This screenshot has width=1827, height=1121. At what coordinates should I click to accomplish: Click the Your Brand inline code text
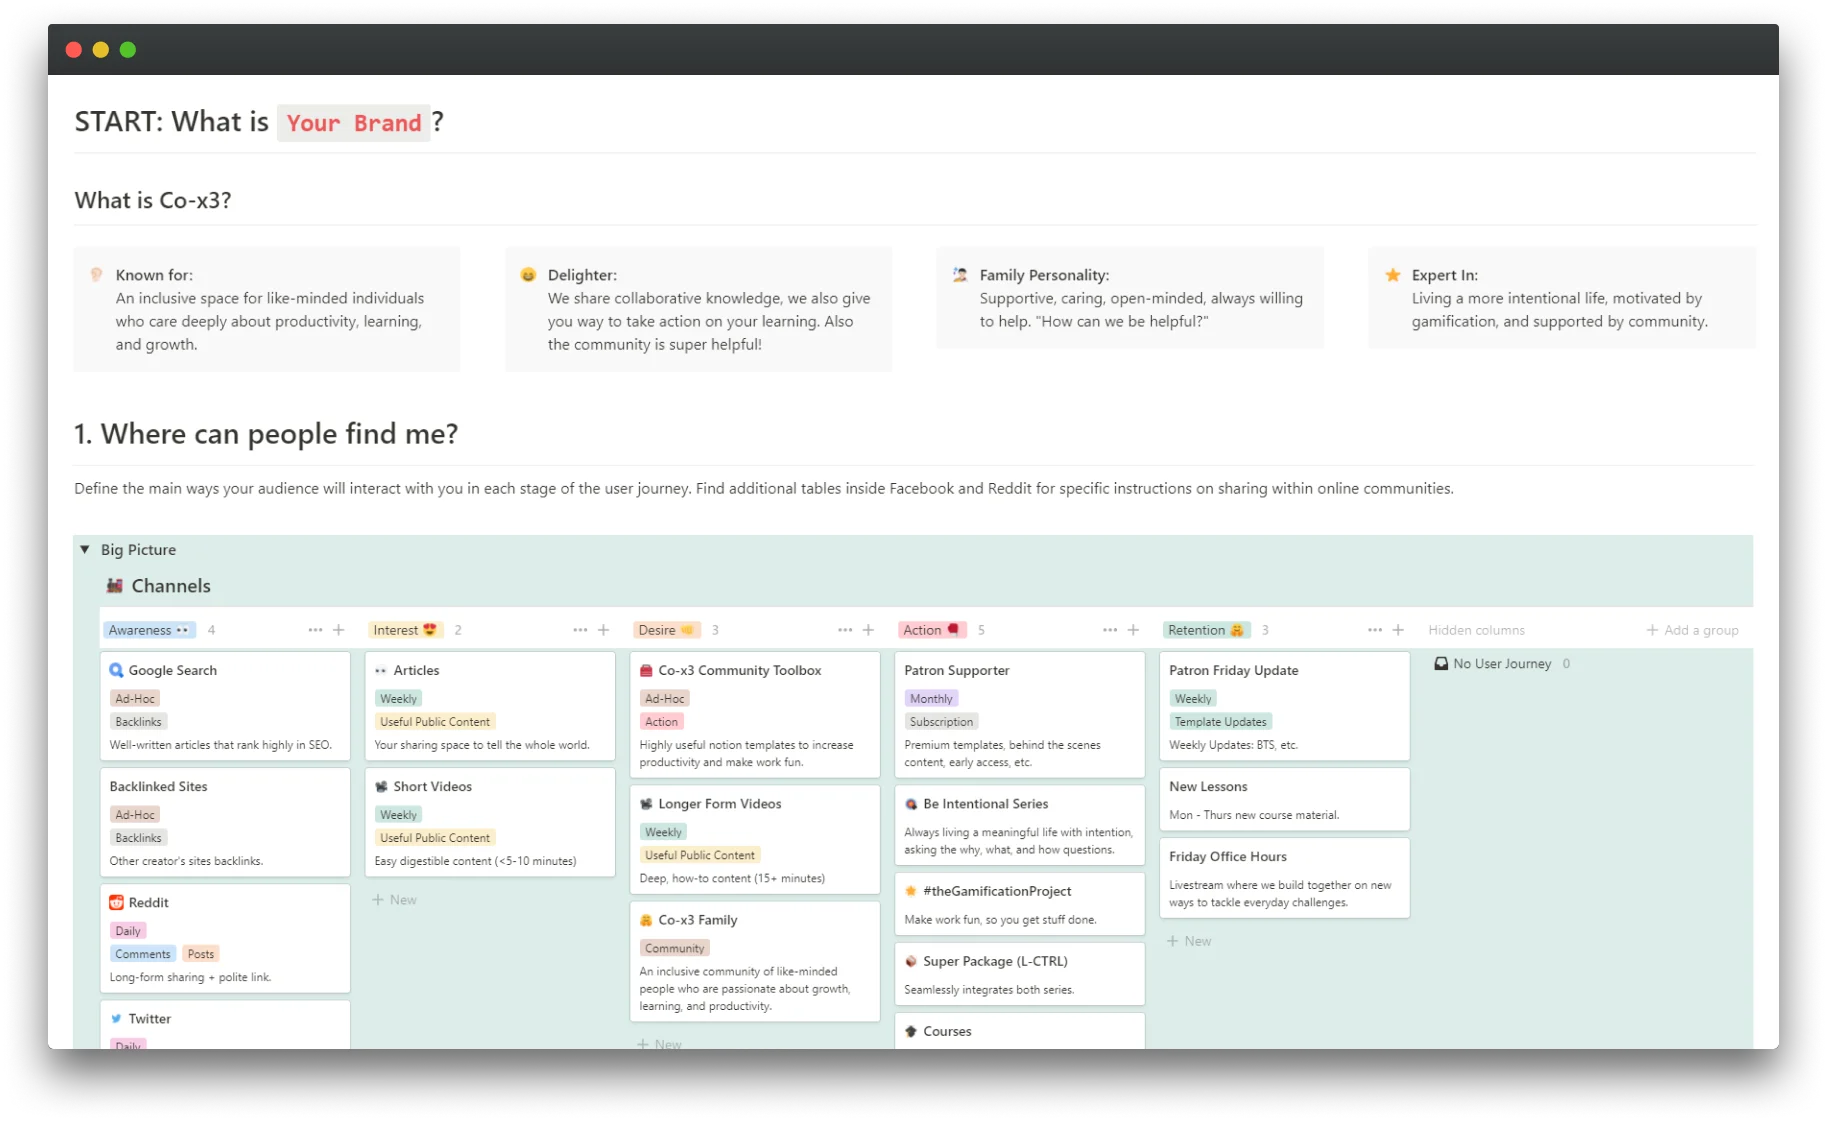pyautogui.click(x=354, y=123)
